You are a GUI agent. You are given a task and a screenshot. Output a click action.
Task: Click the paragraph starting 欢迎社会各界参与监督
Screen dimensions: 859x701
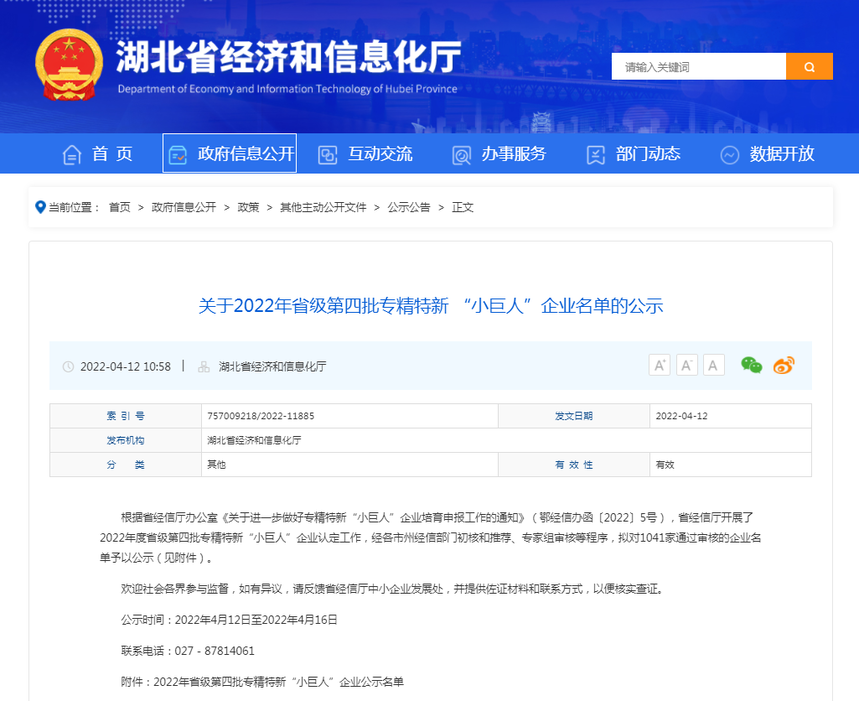pyautogui.click(x=393, y=589)
